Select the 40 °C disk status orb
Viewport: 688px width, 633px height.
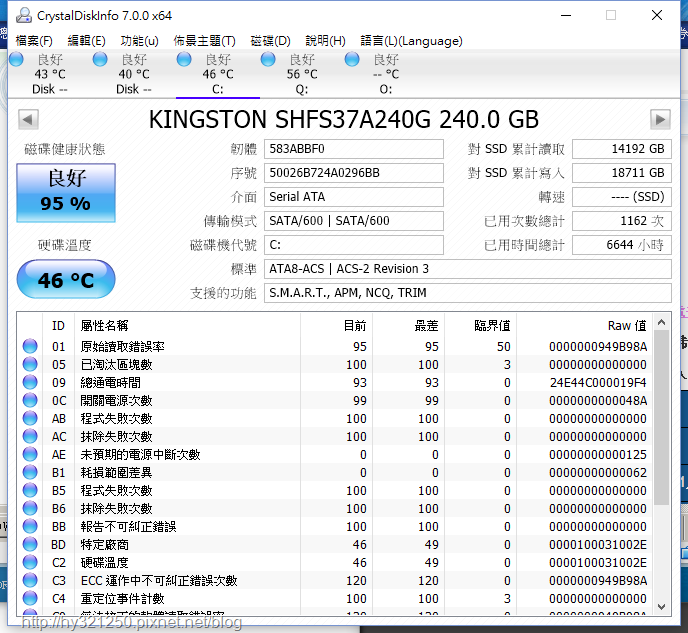(100, 59)
